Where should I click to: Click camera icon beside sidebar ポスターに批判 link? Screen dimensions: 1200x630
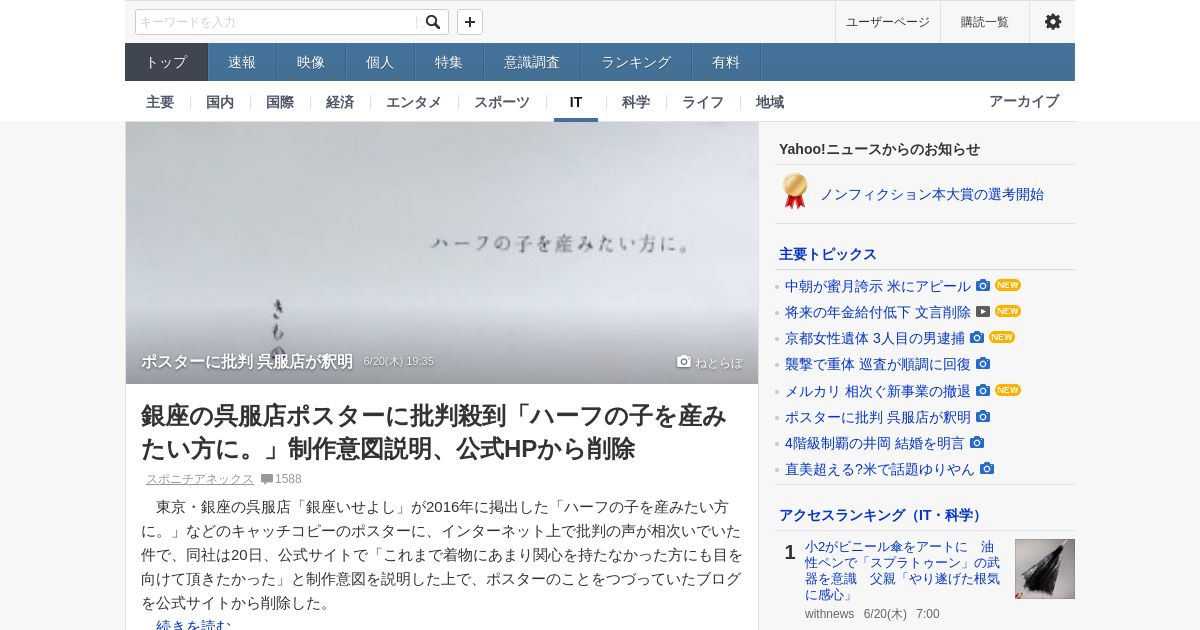coord(983,416)
